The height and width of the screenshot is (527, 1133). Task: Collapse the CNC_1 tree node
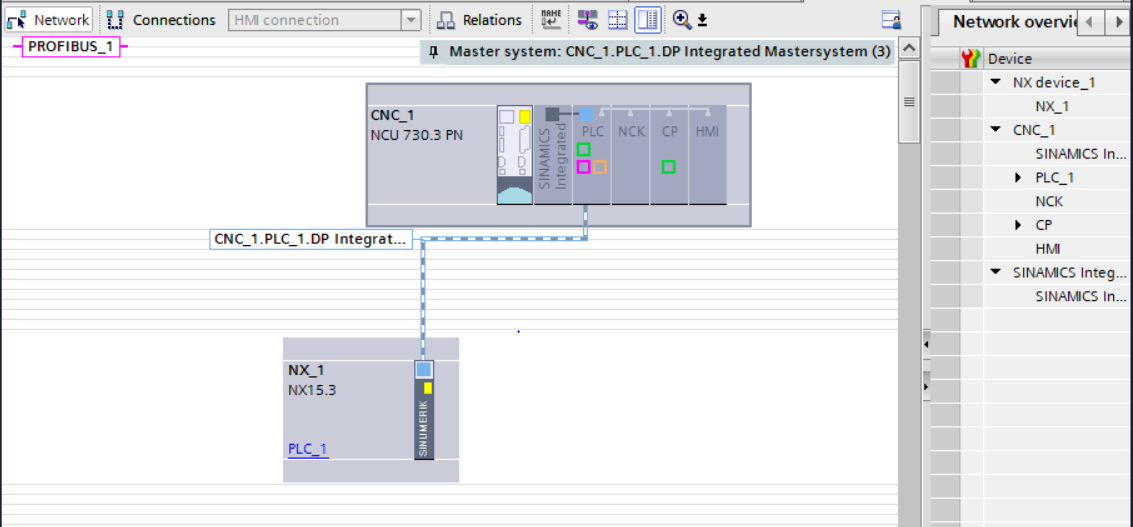[997, 130]
